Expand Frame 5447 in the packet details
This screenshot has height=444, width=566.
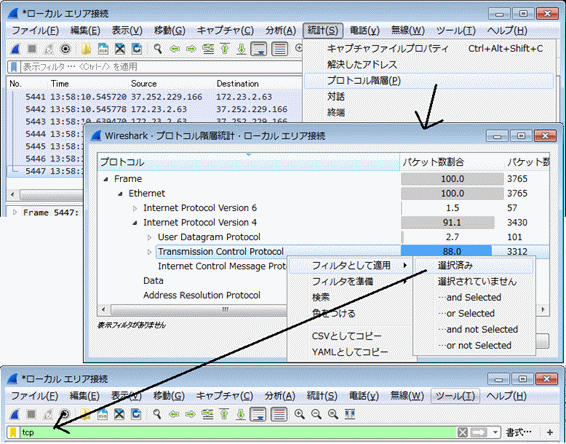point(15,212)
